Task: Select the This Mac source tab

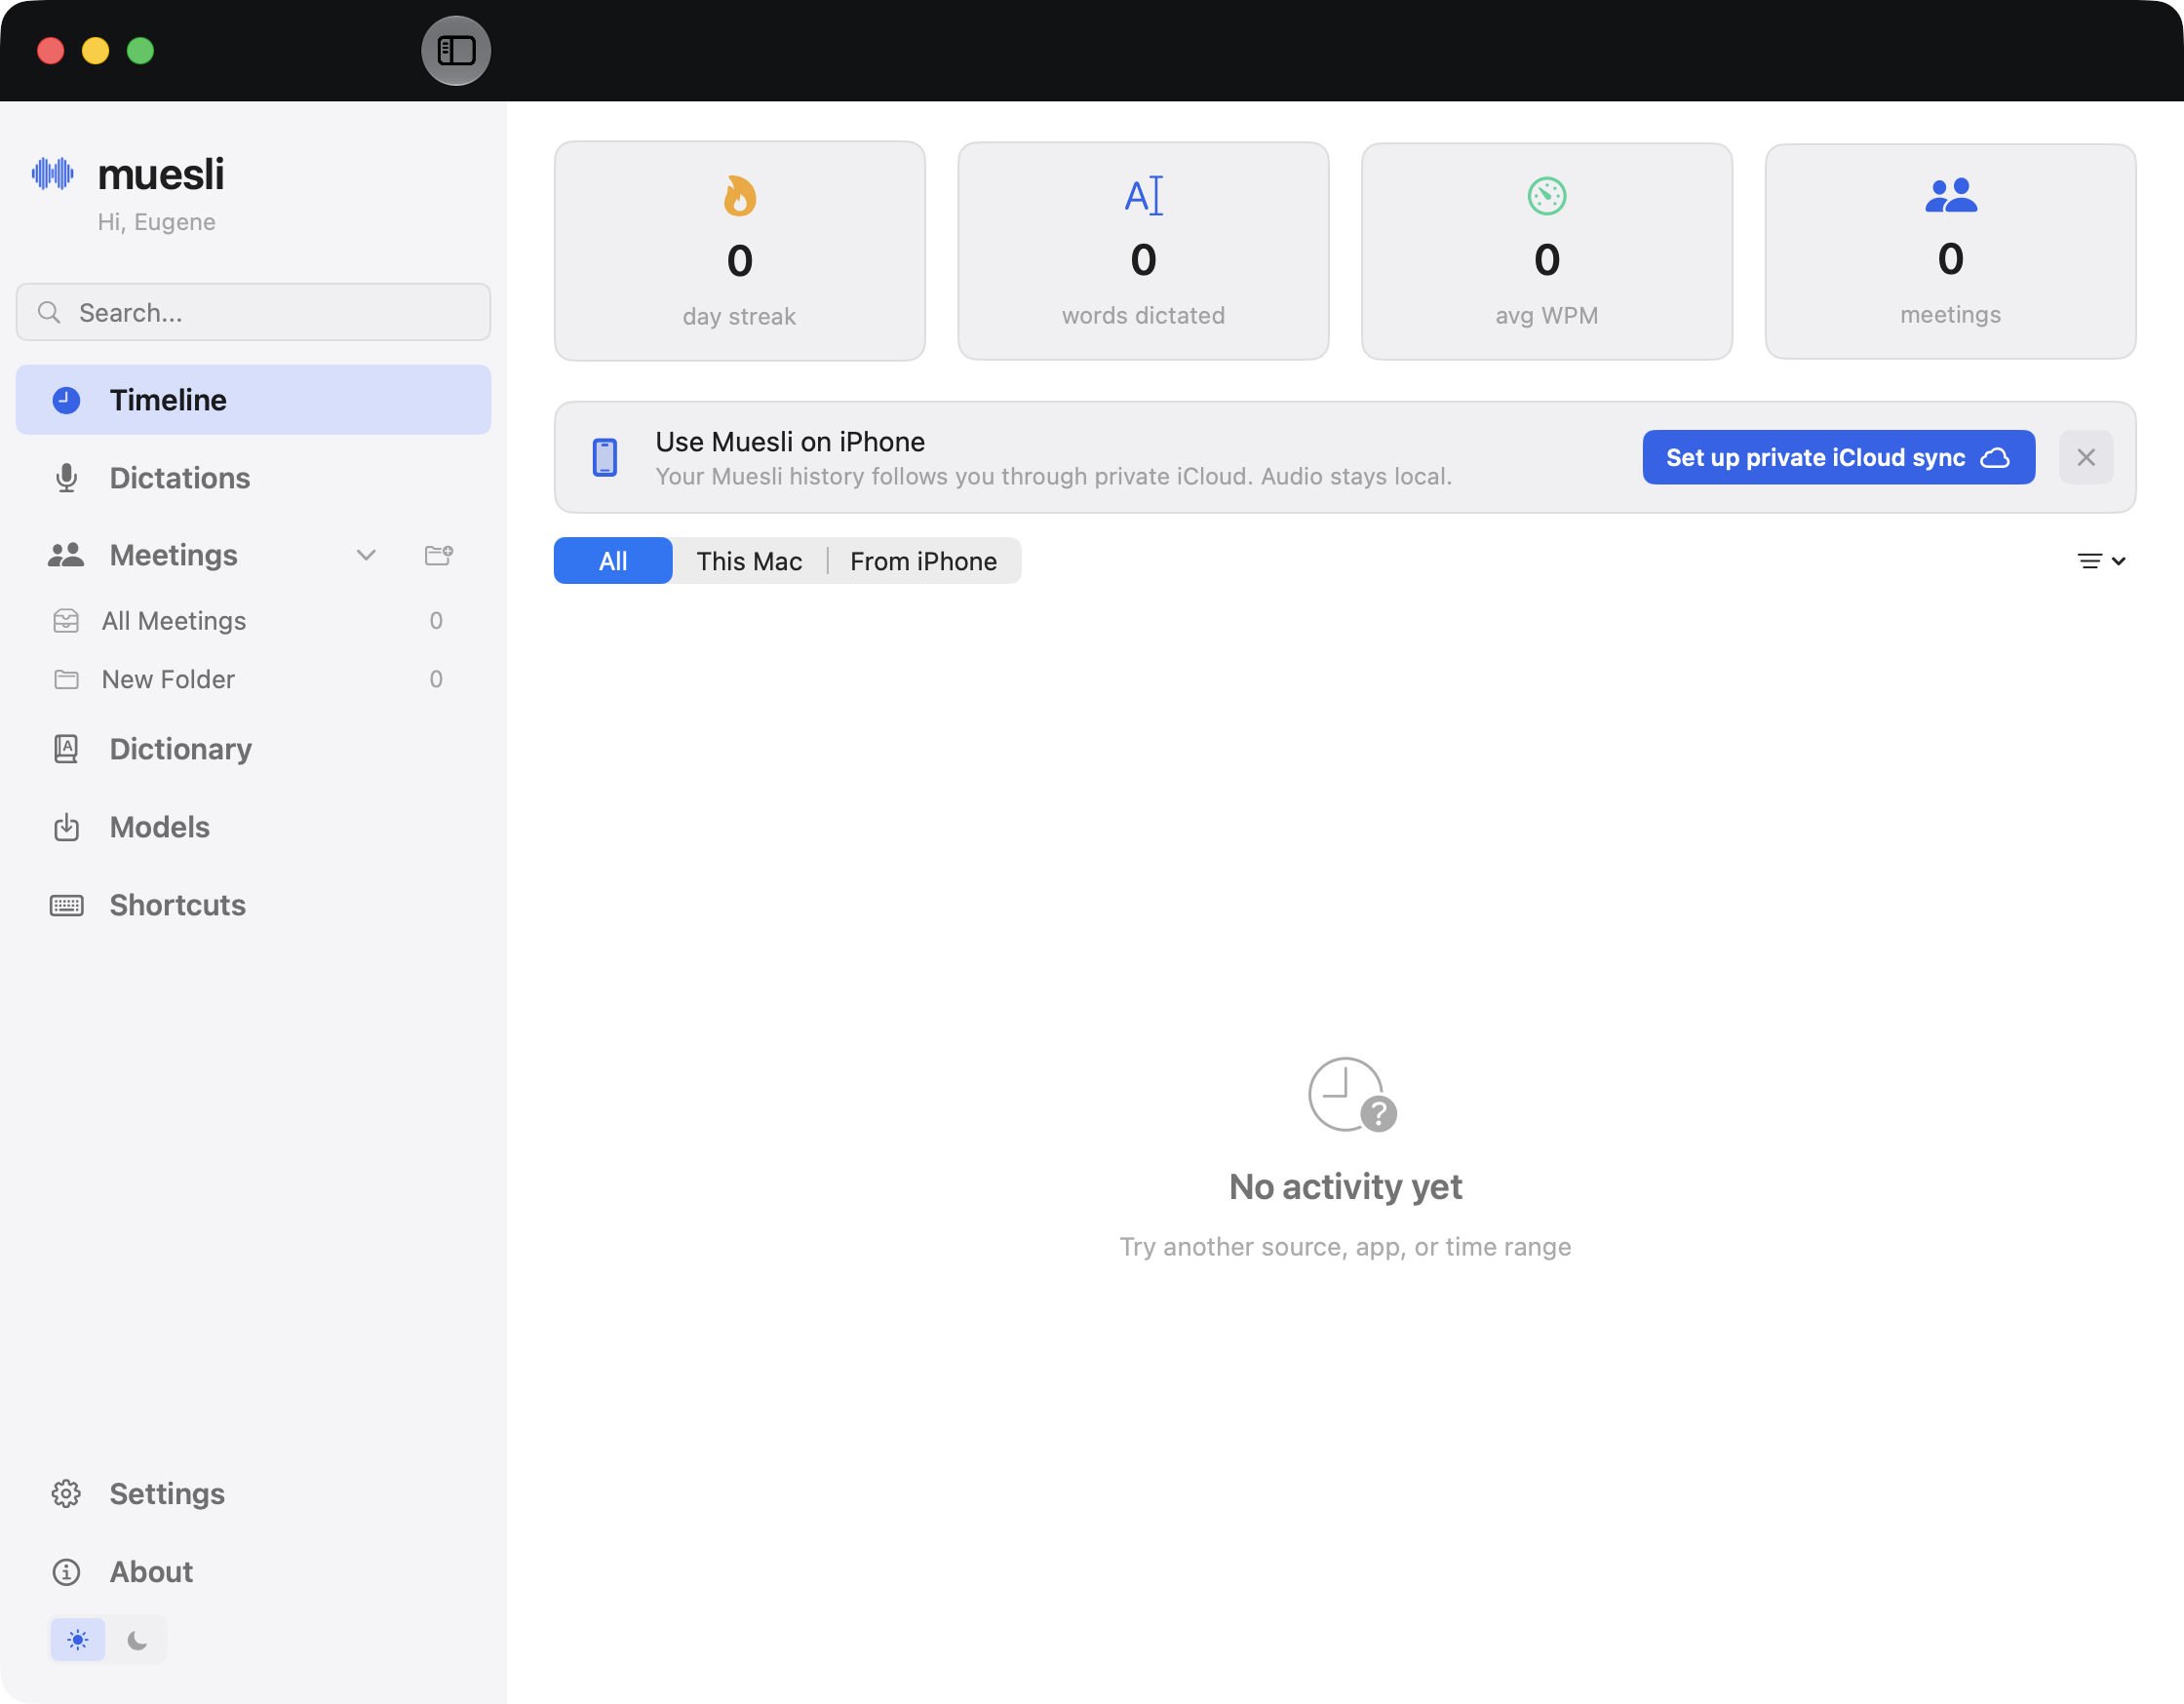Action: (x=750, y=561)
